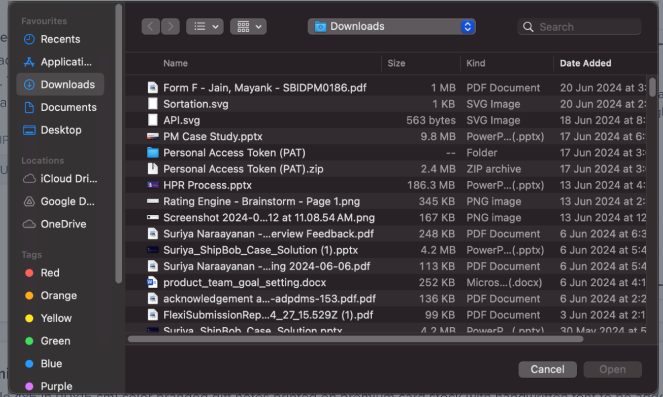Image resolution: width=663 pixels, height=397 pixels.
Task: Click the Google Drive icon in Locations
Action: [x=29, y=202]
